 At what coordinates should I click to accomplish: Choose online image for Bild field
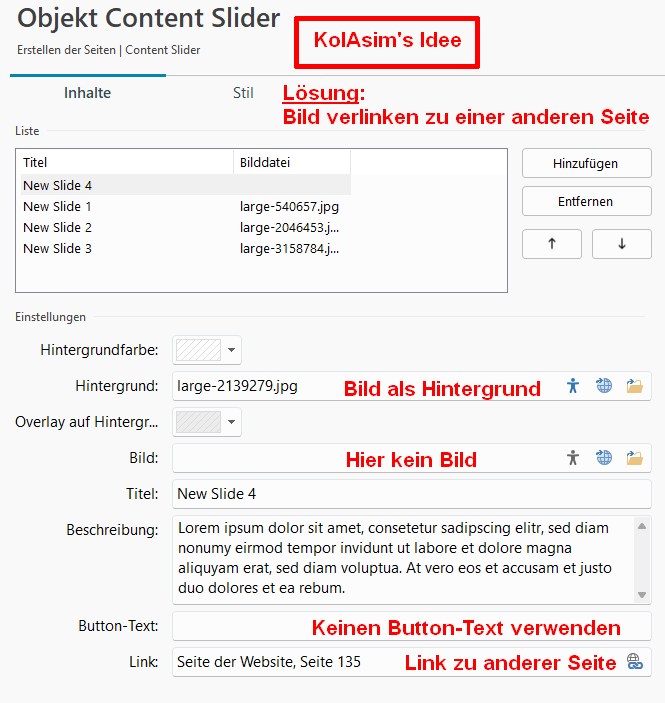604,458
